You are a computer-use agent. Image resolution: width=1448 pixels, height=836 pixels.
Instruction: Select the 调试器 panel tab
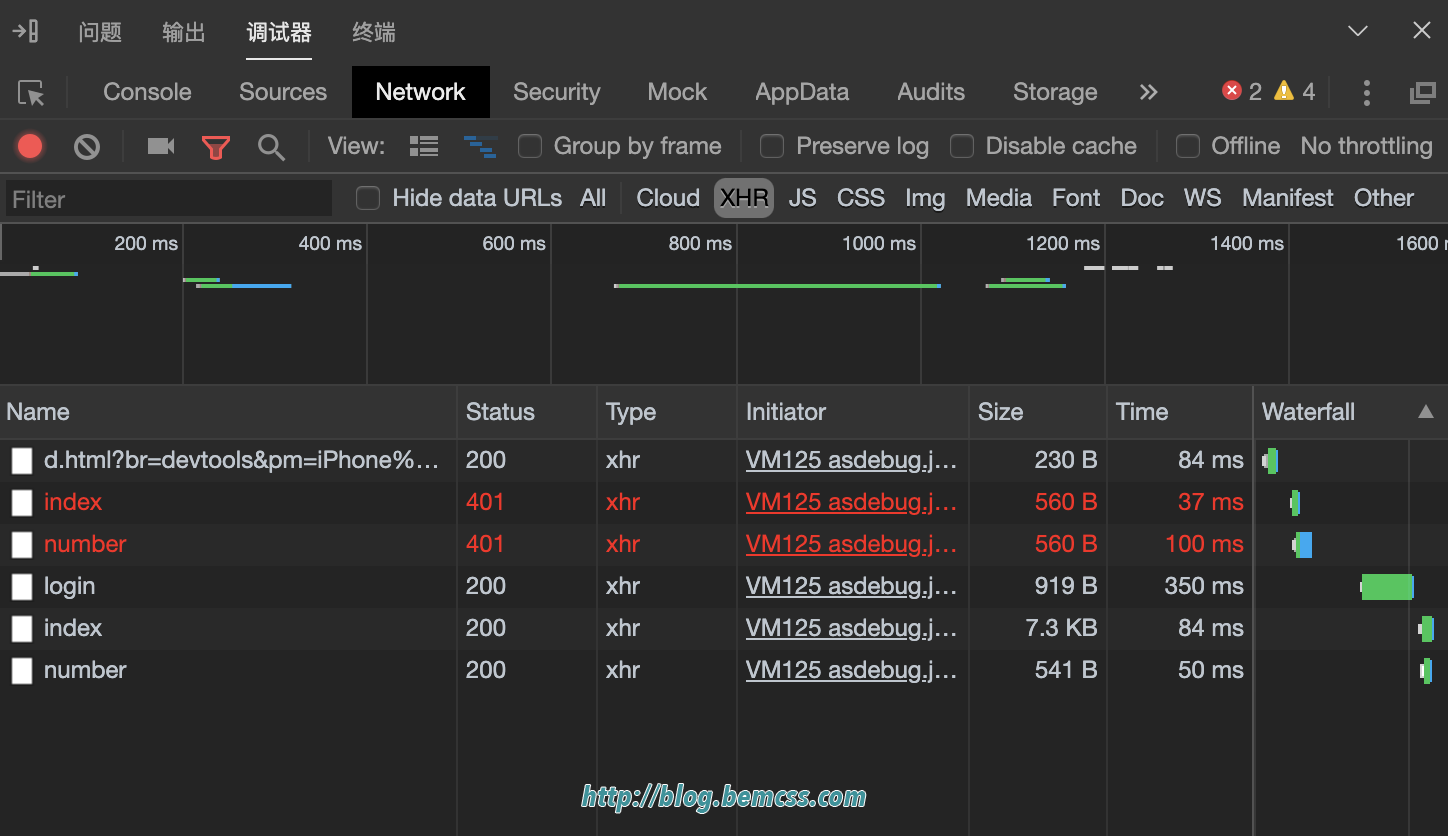(x=279, y=32)
